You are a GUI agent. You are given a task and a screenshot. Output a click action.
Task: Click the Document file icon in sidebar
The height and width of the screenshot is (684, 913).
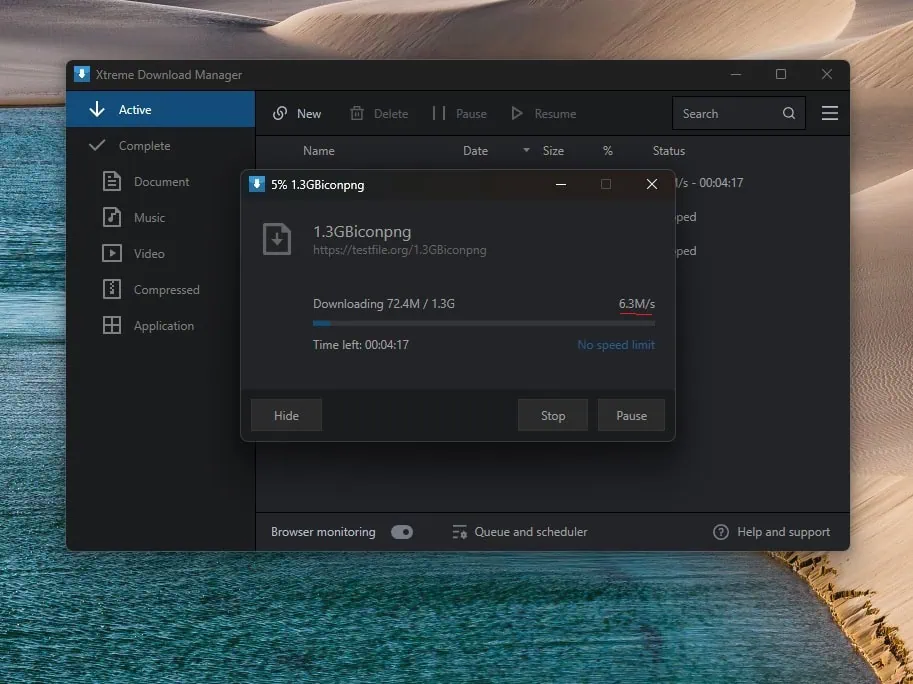112,182
